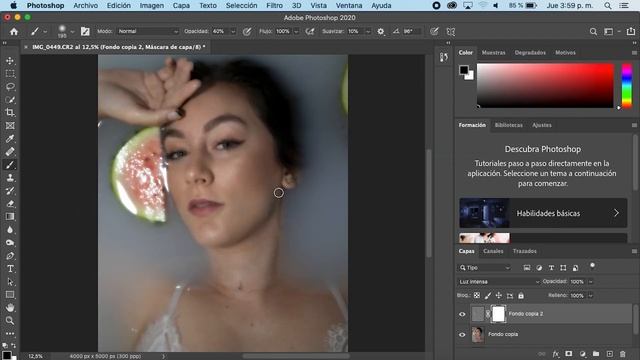The image size is (640, 360).
Task: Select the Eraser tool
Action: tap(10, 204)
